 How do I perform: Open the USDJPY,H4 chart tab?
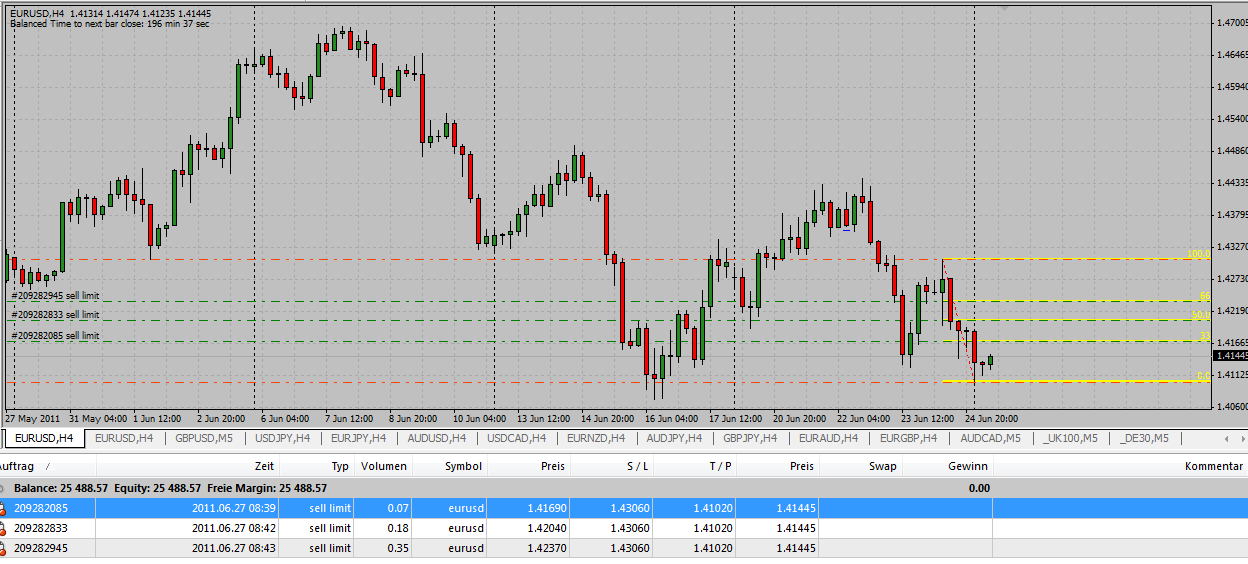pos(283,438)
